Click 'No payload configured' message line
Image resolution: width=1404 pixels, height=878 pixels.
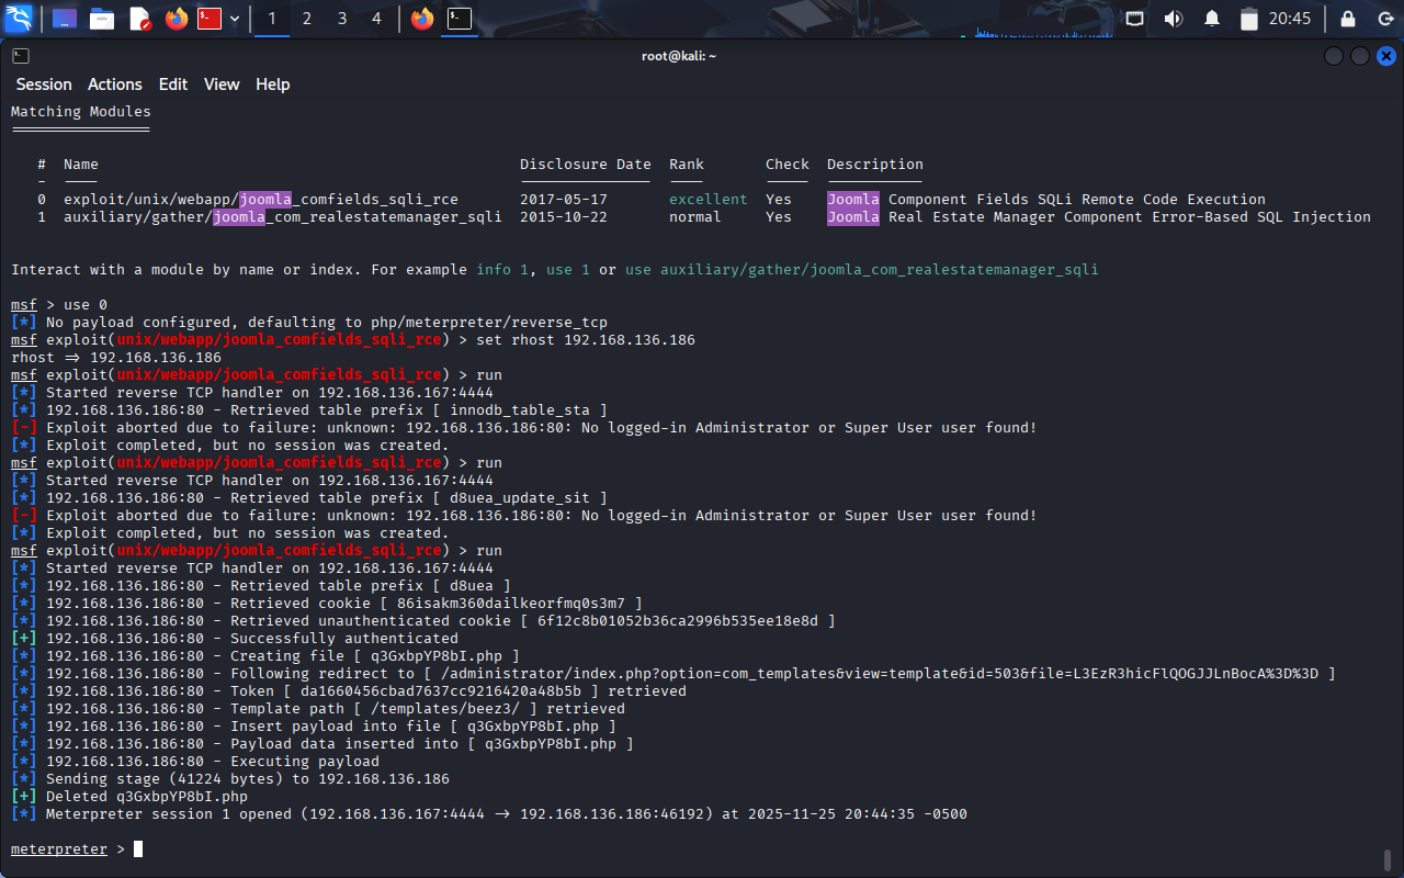tap(327, 322)
